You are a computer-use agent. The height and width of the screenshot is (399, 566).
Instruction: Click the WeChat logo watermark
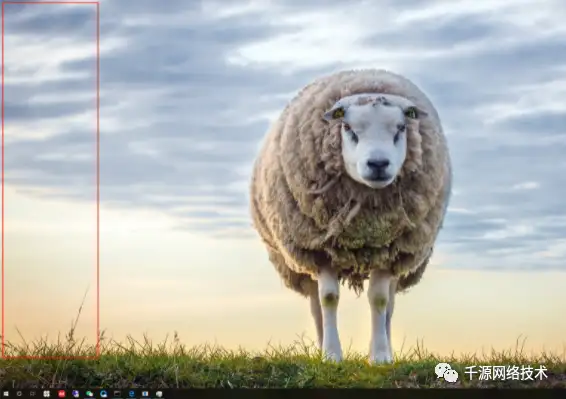coord(447,373)
